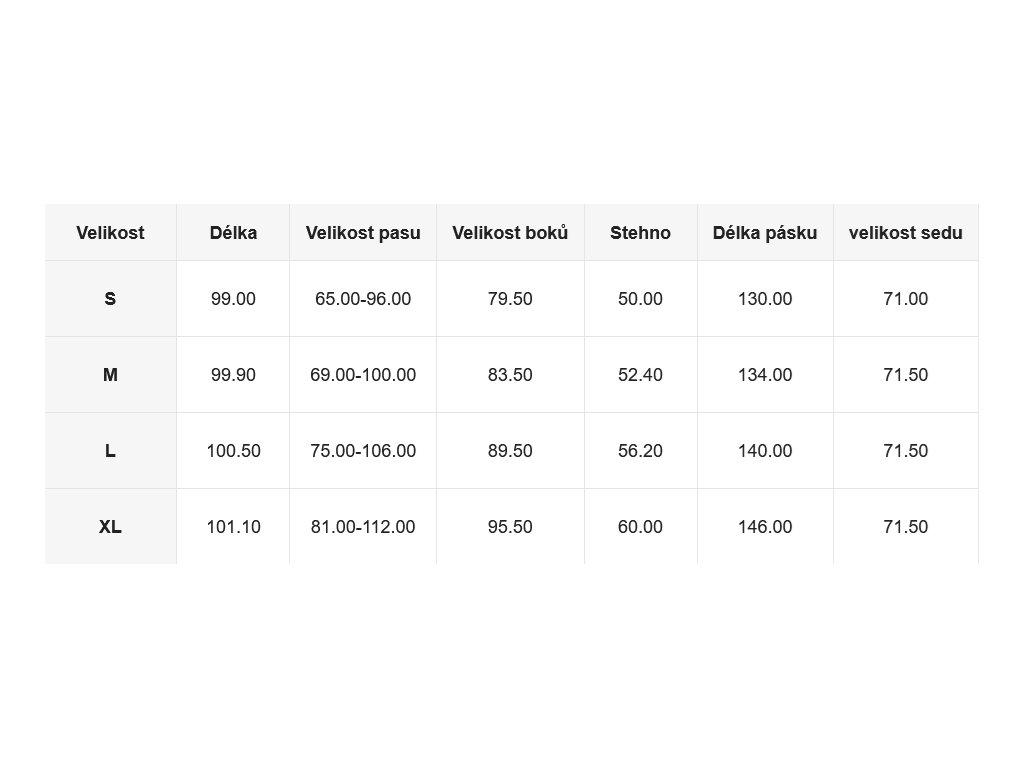Select the S size row label
This screenshot has width=1024, height=768.
pyautogui.click(x=110, y=298)
